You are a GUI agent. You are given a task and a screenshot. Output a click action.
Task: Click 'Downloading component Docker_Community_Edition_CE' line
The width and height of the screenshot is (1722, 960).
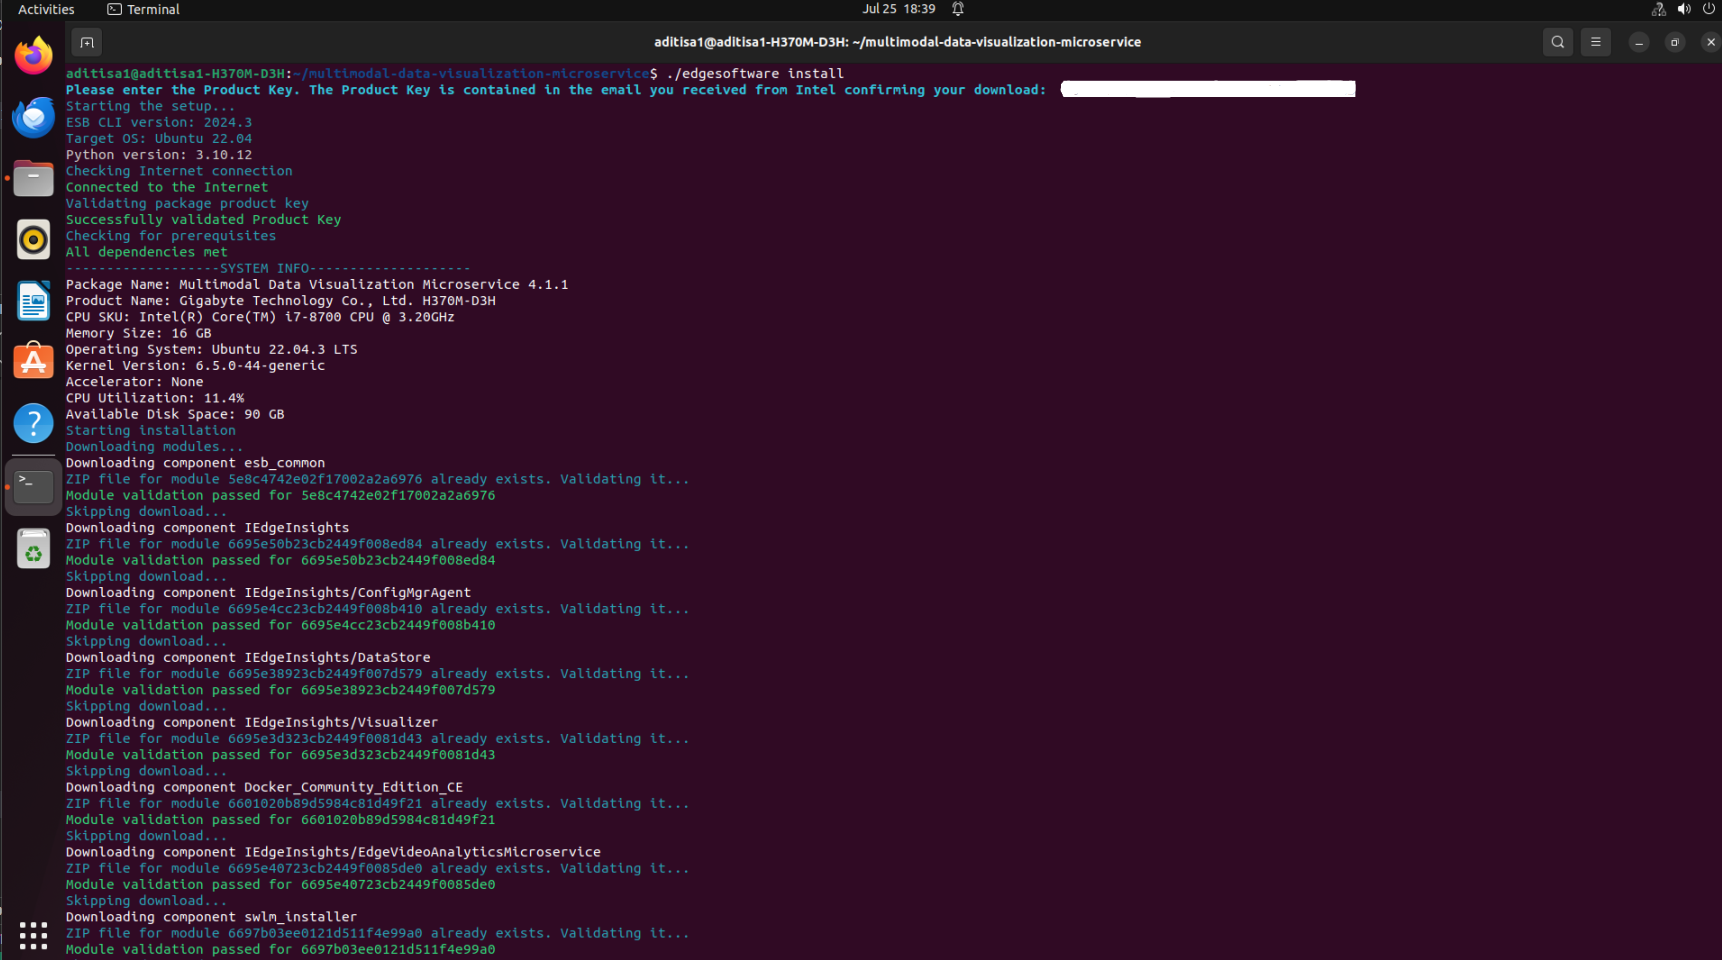[x=265, y=787]
